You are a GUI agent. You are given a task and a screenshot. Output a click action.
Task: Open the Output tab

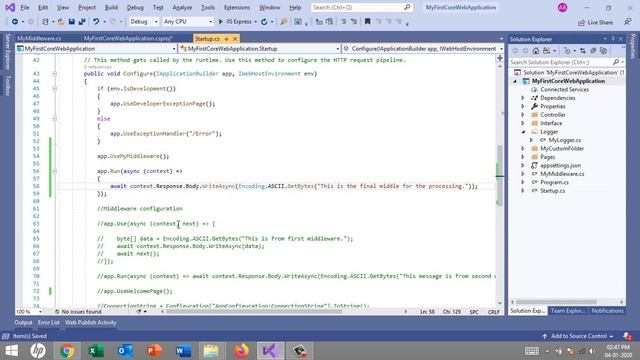(23, 322)
